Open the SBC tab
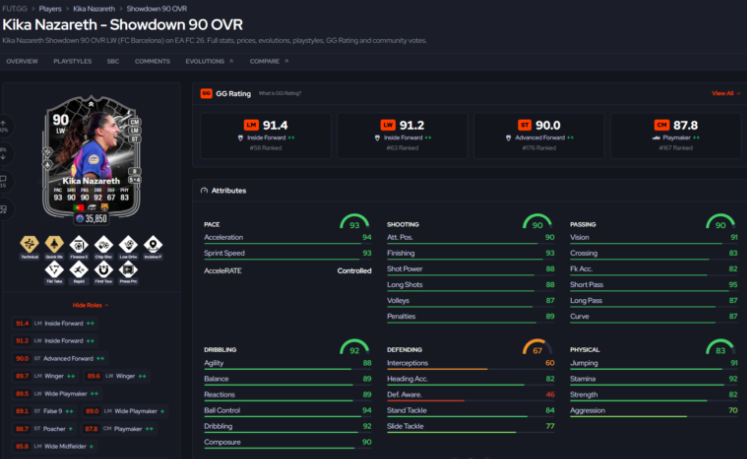Viewport: 747px width, 459px height. 113,61
